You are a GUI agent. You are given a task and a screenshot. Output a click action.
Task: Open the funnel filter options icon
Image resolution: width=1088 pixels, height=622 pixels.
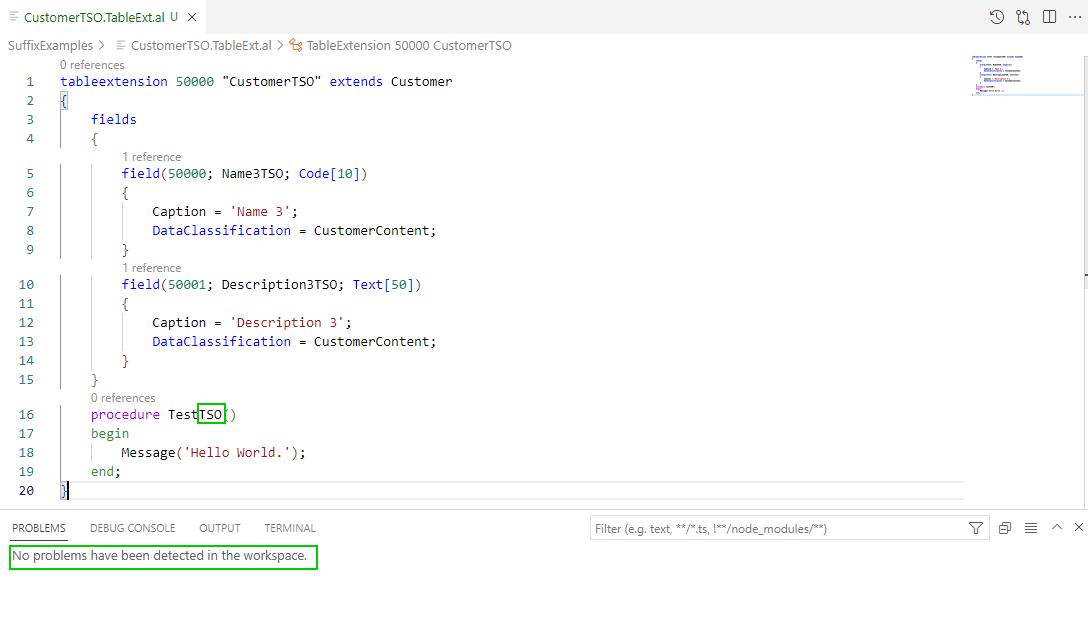[976, 528]
